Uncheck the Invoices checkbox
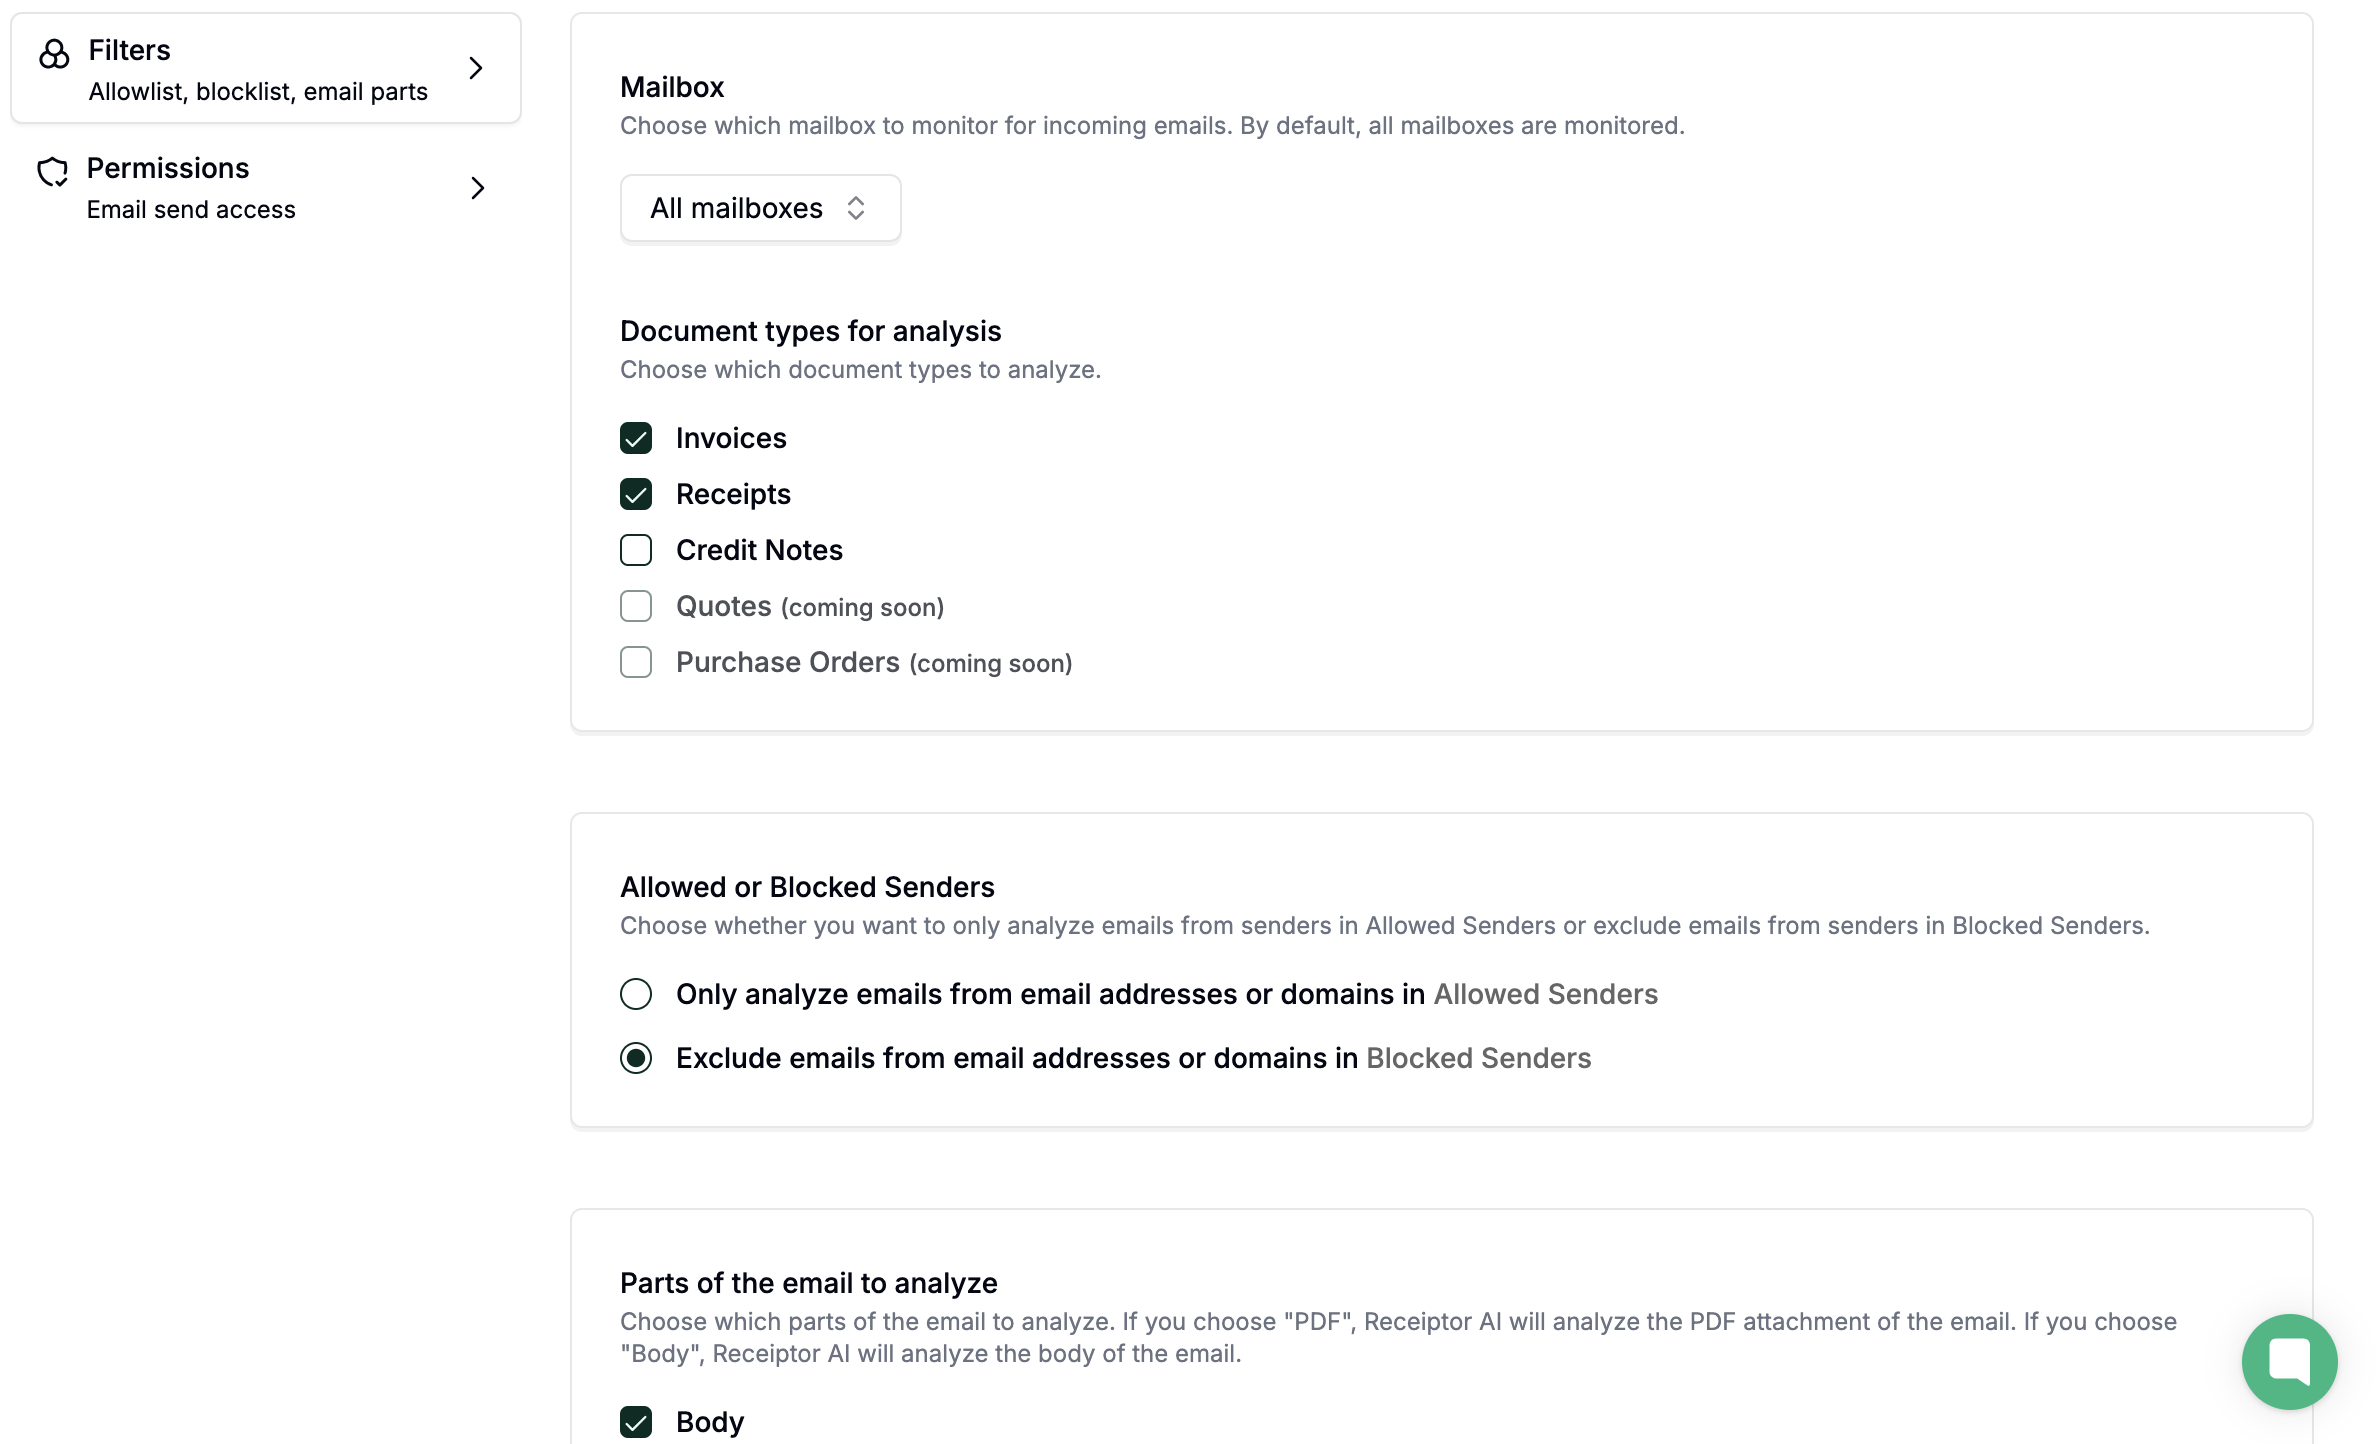This screenshot has height=1444, width=2378. [x=636, y=438]
